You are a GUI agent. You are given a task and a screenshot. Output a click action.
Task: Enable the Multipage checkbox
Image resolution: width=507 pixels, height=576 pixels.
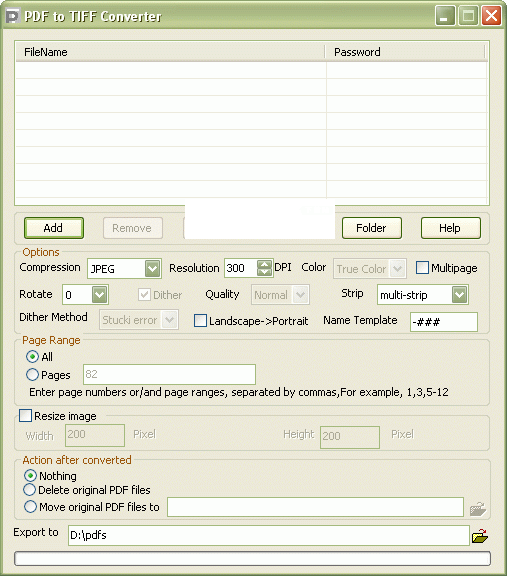[x=422, y=267]
